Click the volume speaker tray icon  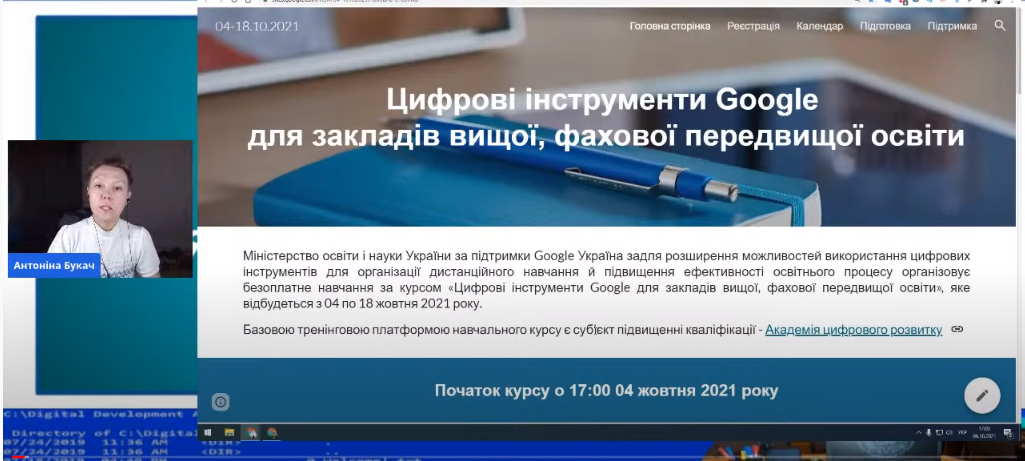(x=949, y=432)
